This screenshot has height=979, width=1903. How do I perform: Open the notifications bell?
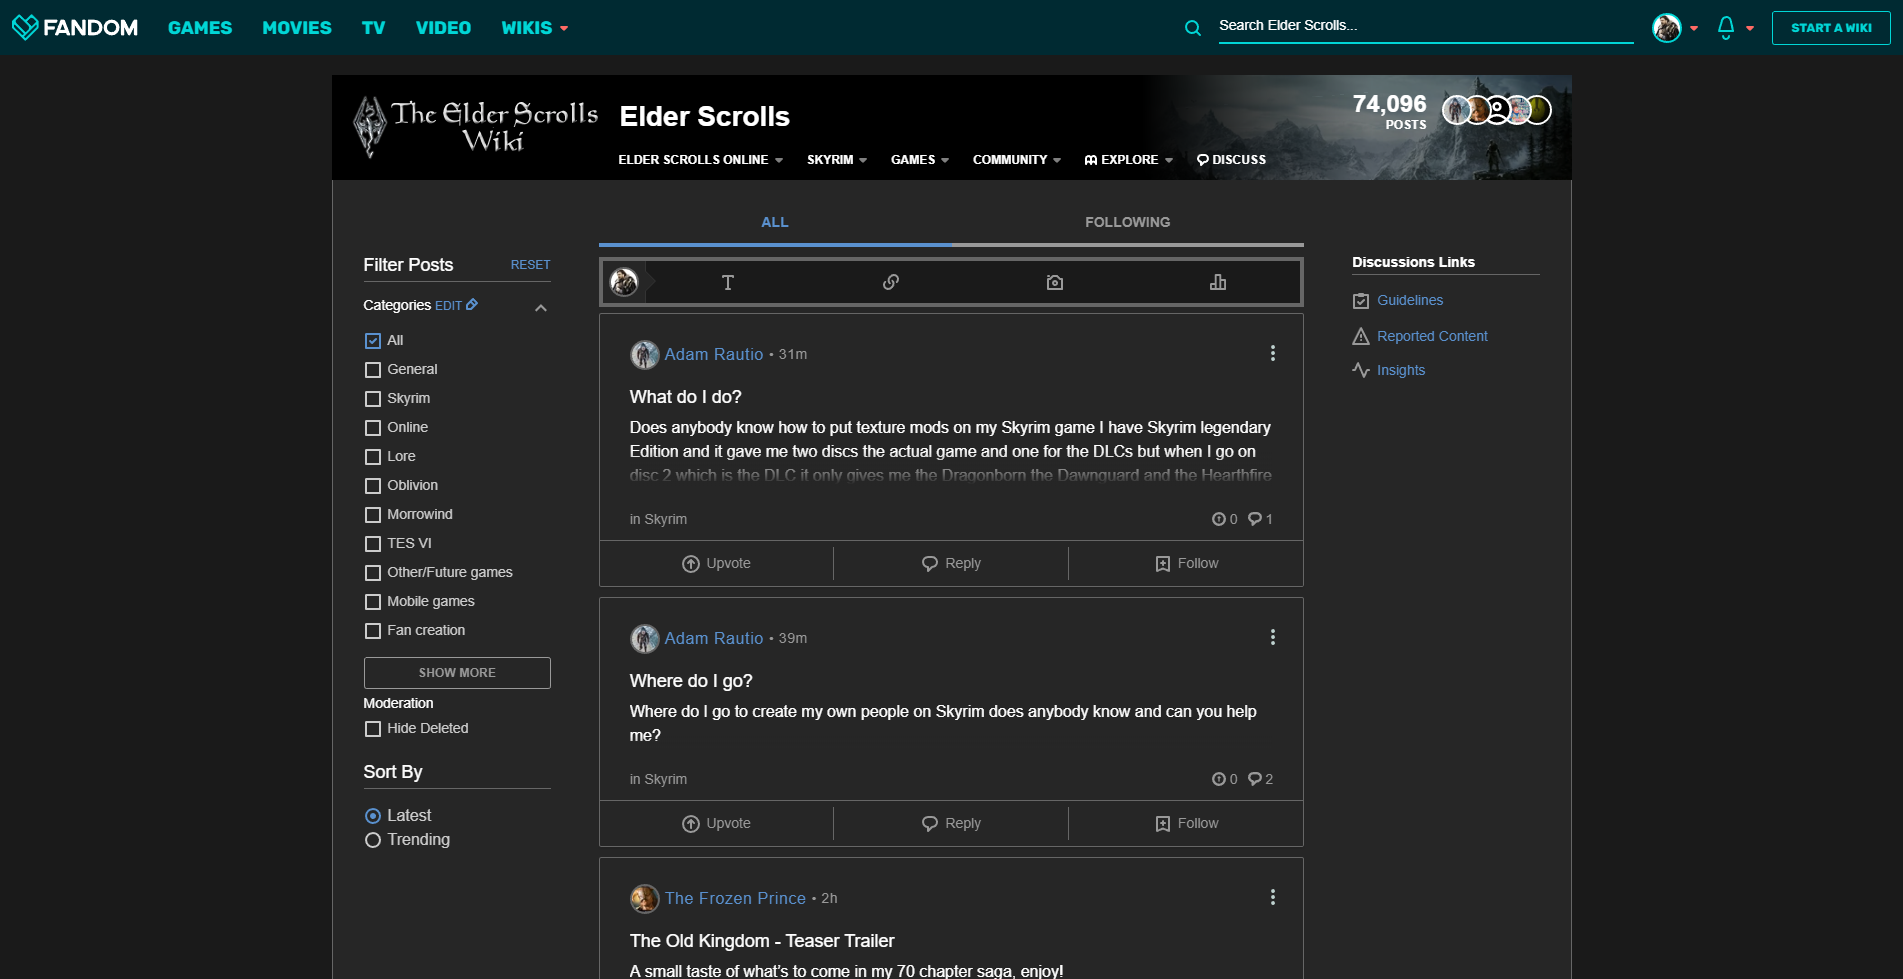[1726, 28]
